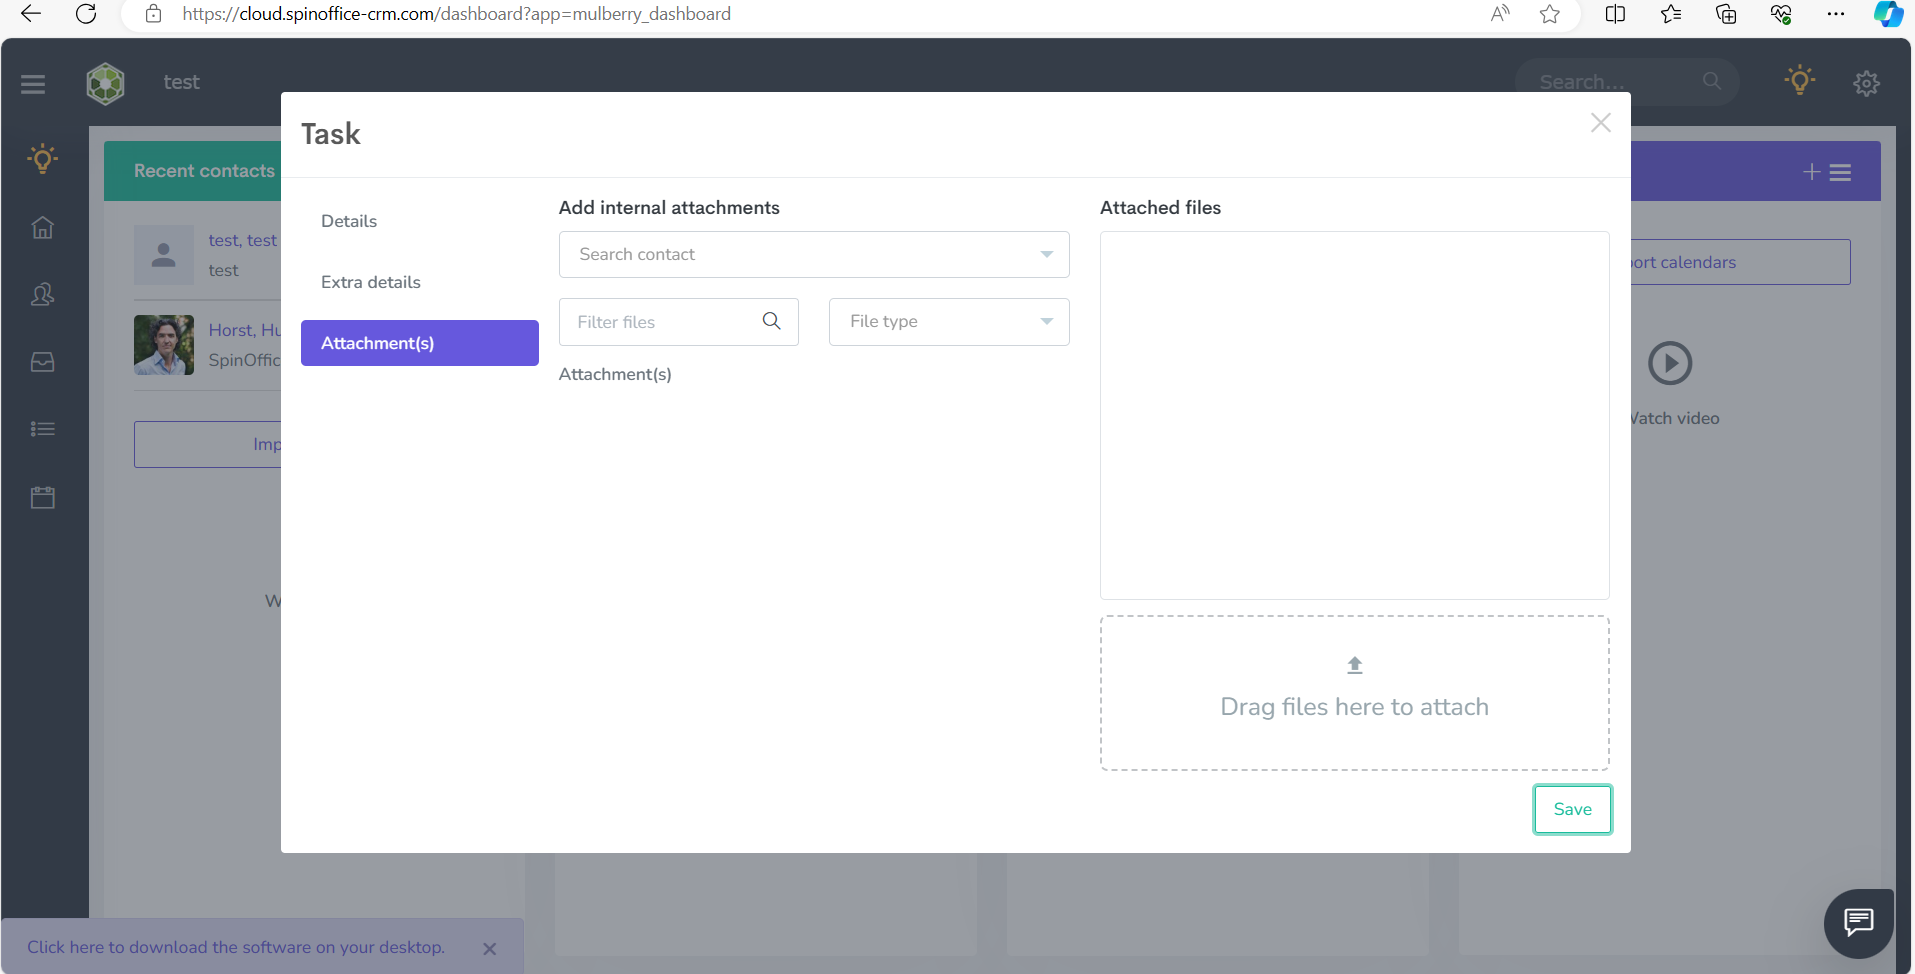Click the download software on desktop link
Viewport: 1915px width, 974px height.
tap(236, 947)
